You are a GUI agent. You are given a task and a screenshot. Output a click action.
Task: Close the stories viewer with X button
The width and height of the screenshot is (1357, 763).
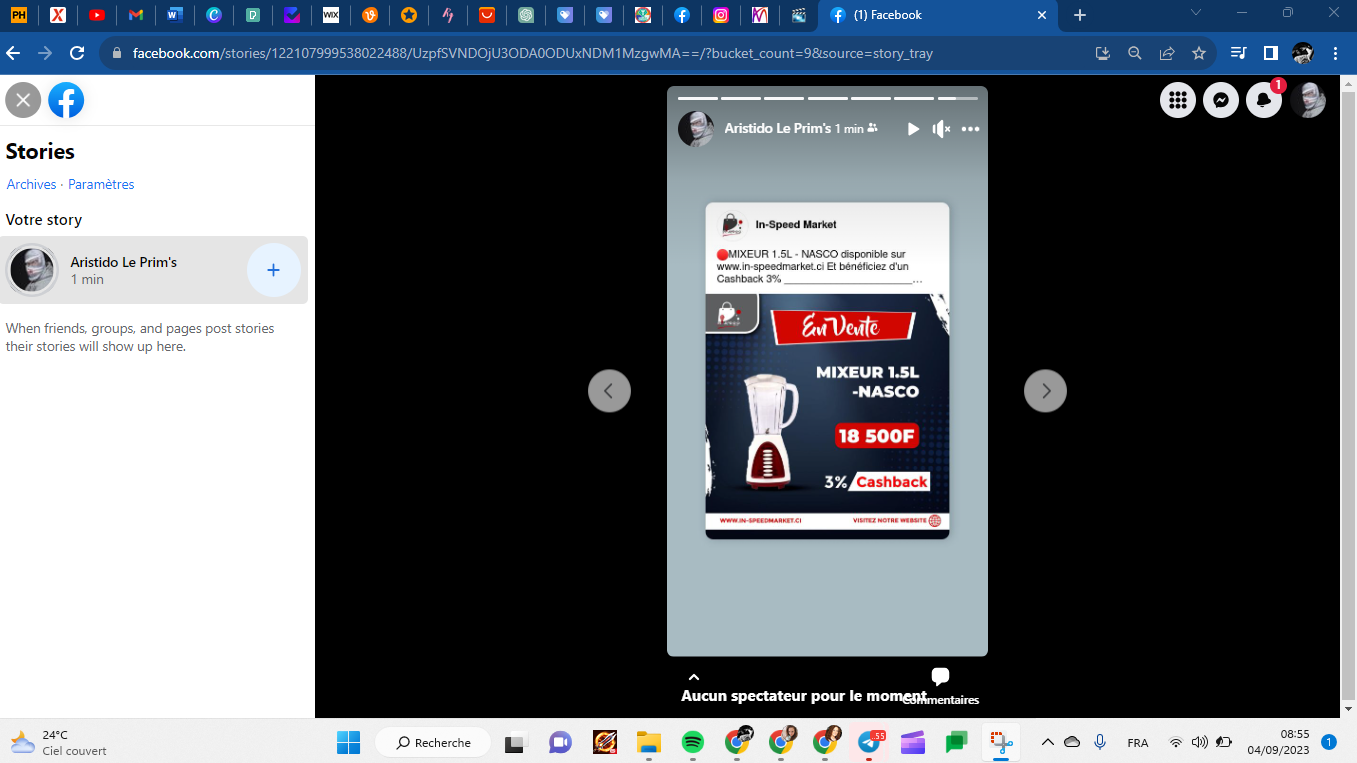23,100
